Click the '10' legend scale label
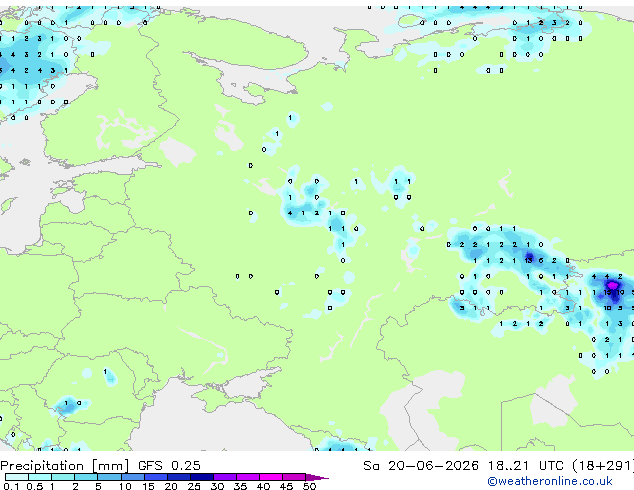 click(x=125, y=486)
